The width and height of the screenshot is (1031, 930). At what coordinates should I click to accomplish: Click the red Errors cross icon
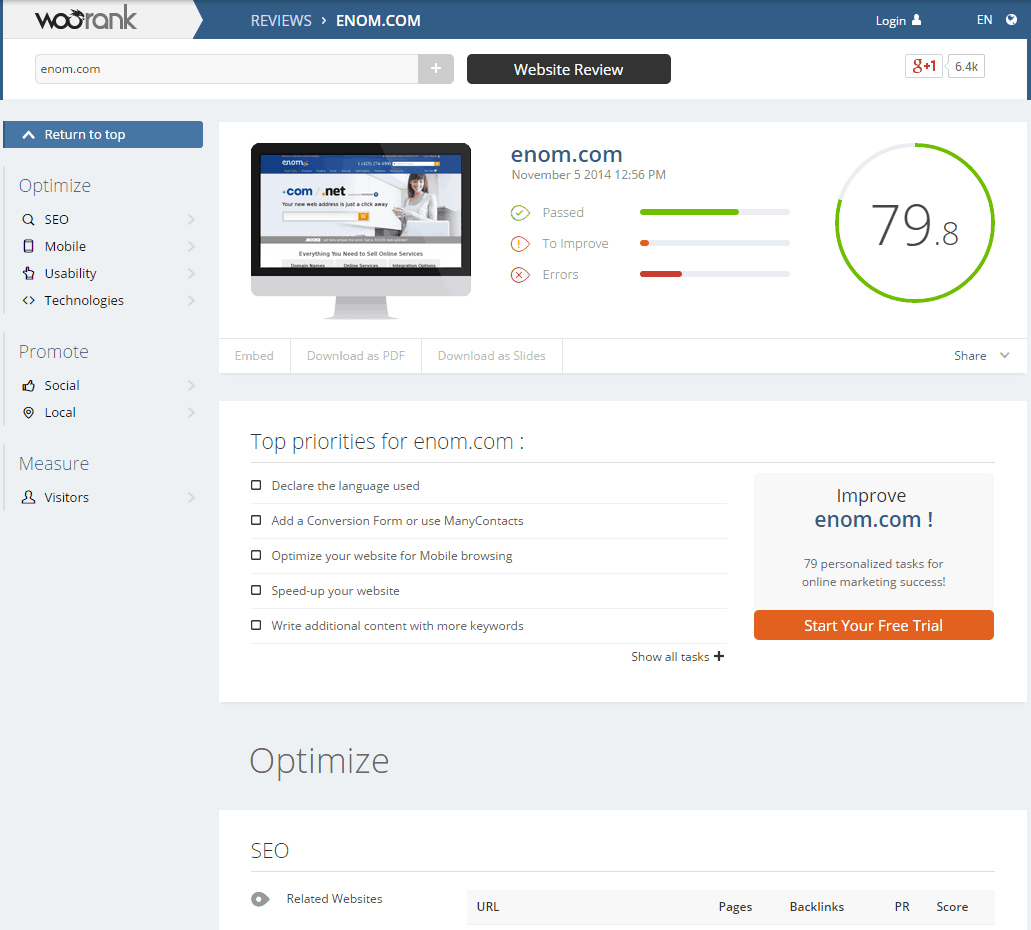(x=520, y=274)
